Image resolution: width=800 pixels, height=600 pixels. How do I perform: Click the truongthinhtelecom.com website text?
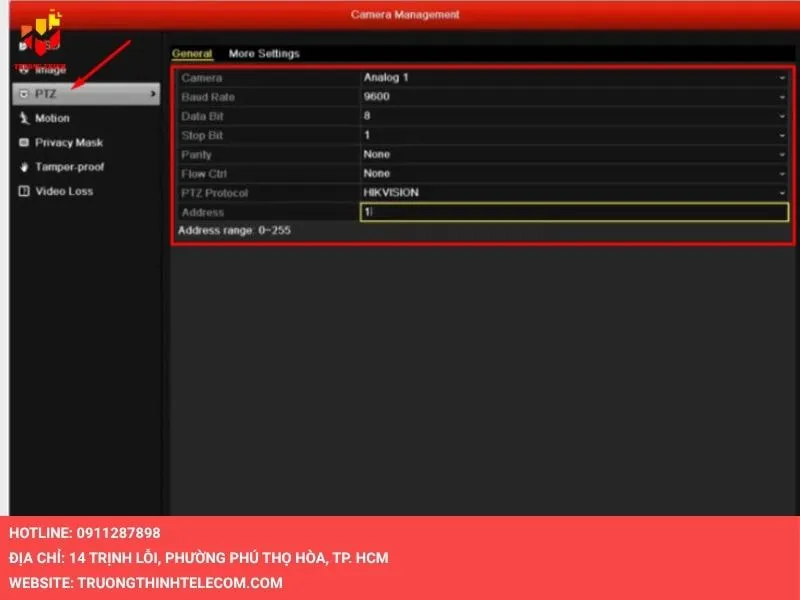(x=179, y=582)
